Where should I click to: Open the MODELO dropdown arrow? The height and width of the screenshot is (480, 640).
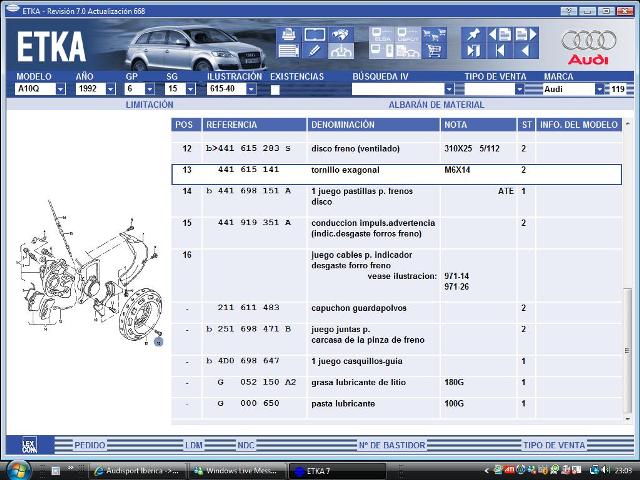point(60,89)
